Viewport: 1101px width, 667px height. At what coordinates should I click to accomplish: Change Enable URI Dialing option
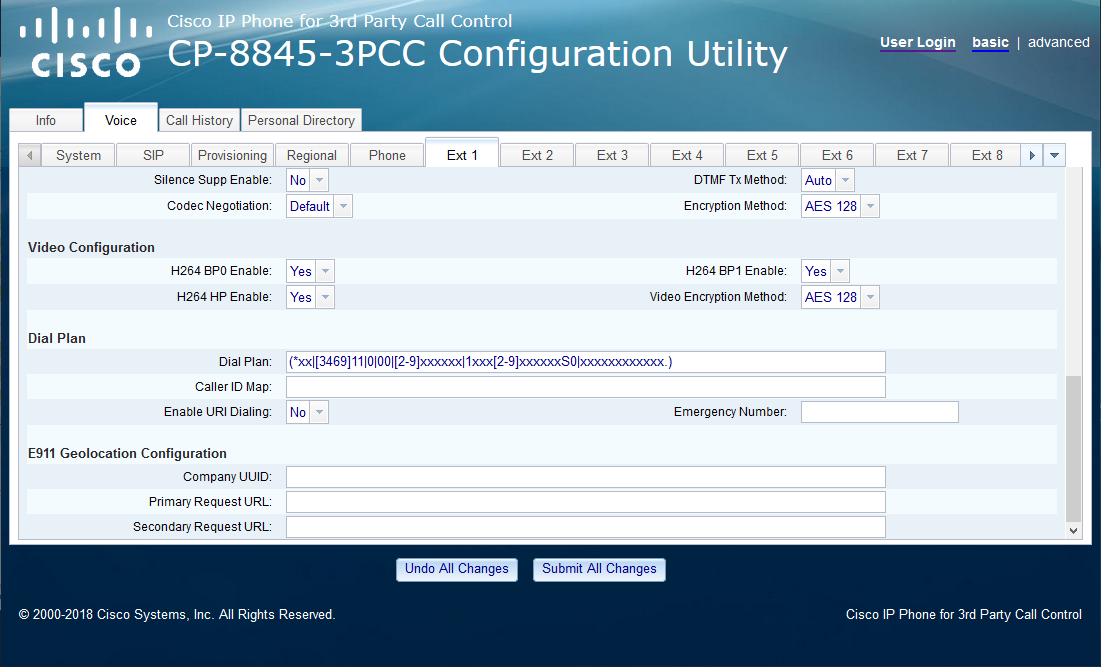(307, 412)
